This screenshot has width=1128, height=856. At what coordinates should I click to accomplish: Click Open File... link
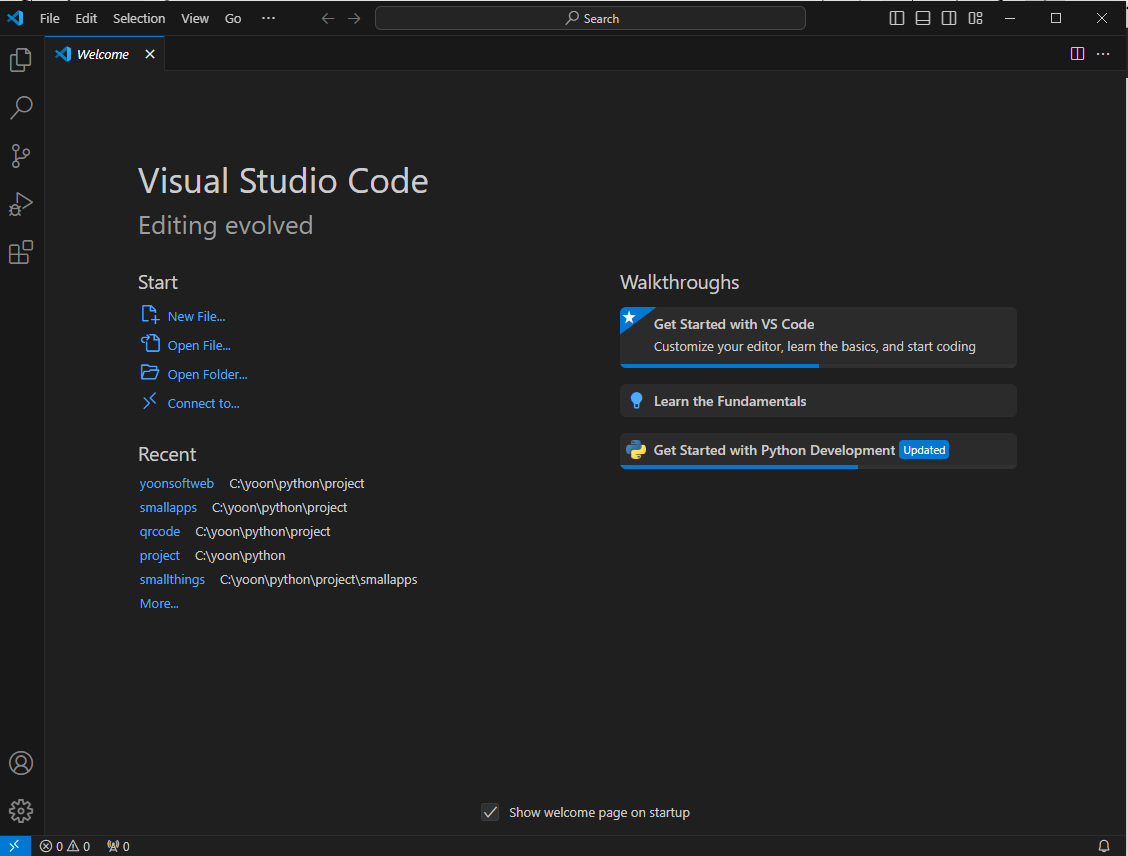199,345
